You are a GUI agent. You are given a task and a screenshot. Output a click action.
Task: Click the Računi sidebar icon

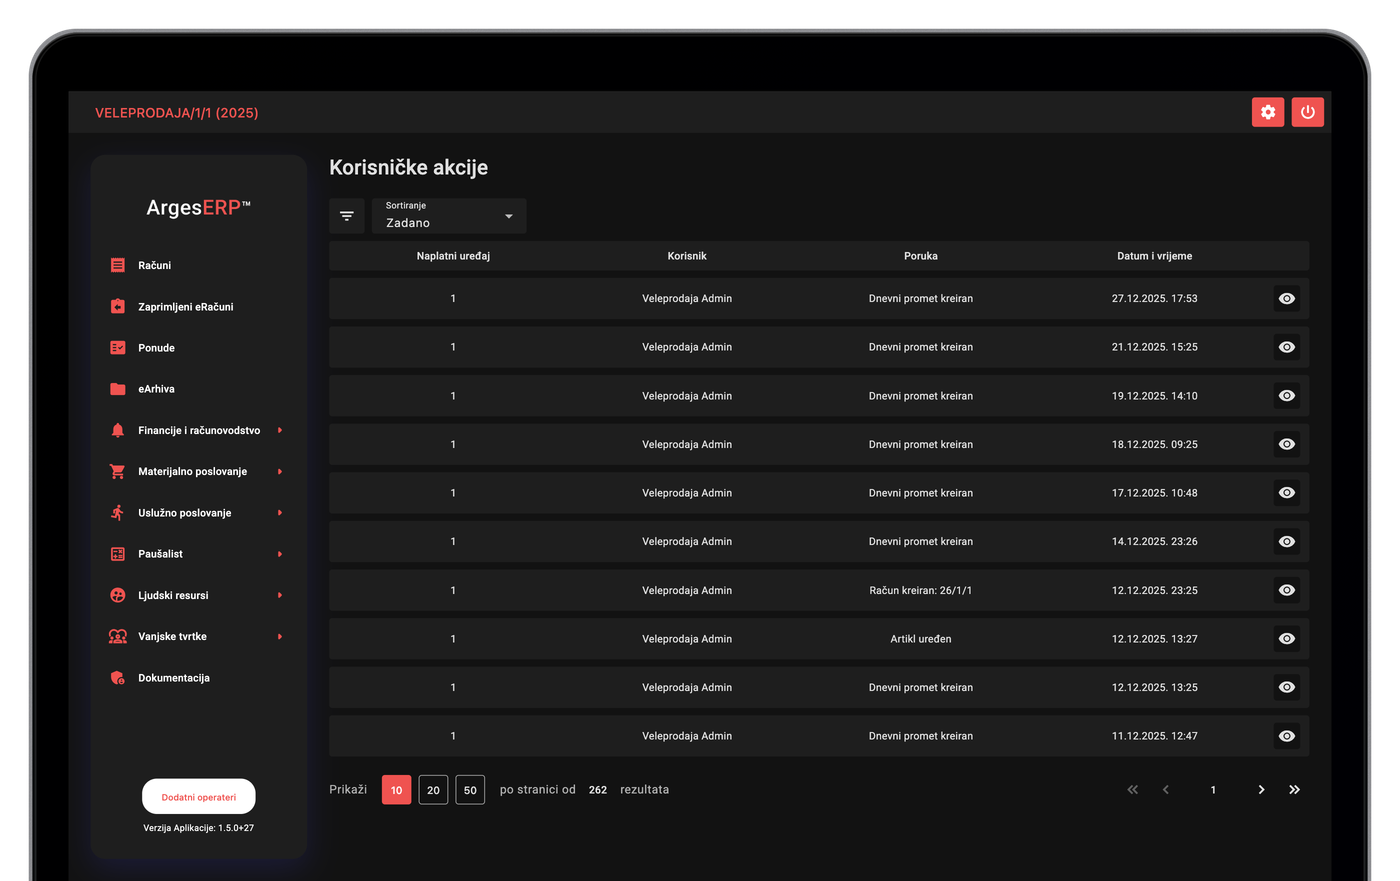pyautogui.click(x=118, y=265)
